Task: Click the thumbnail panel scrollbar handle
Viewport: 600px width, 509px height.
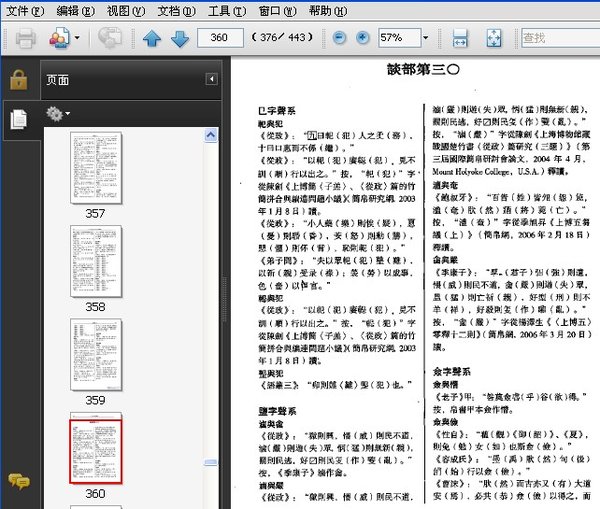Action: tap(211, 462)
